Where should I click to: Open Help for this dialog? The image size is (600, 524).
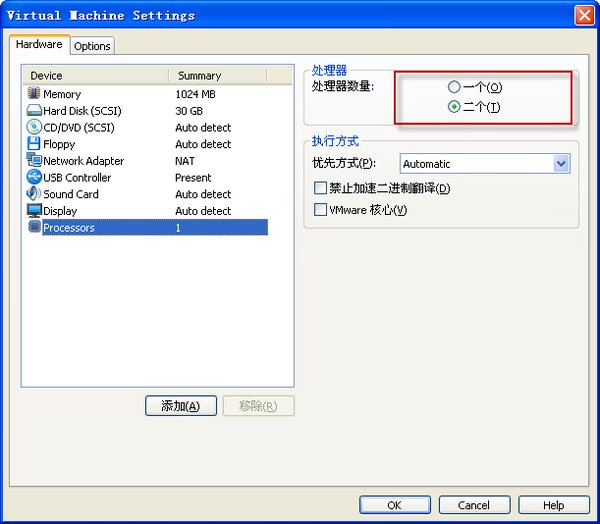pos(554,505)
